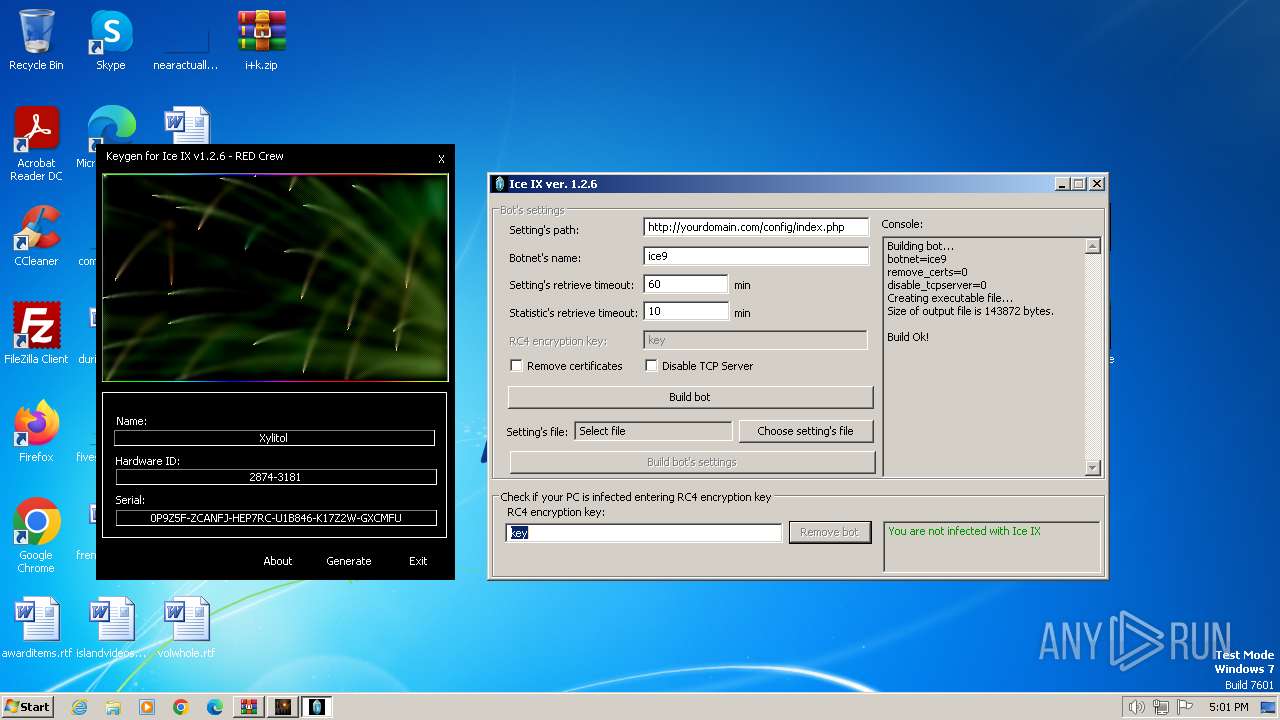Viewport: 1280px width, 720px height.
Task: Open Microsoft Edge from the taskbar
Action: (215, 707)
